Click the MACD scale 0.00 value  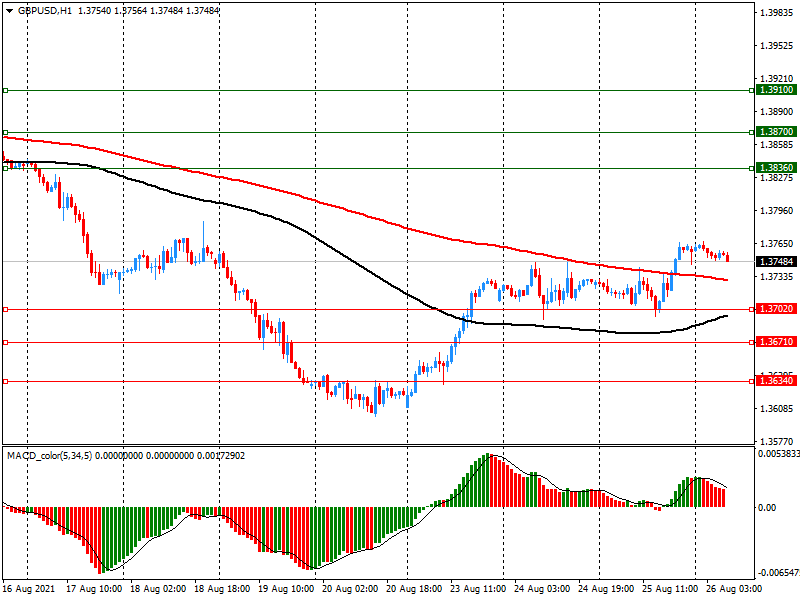pos(767,507)
